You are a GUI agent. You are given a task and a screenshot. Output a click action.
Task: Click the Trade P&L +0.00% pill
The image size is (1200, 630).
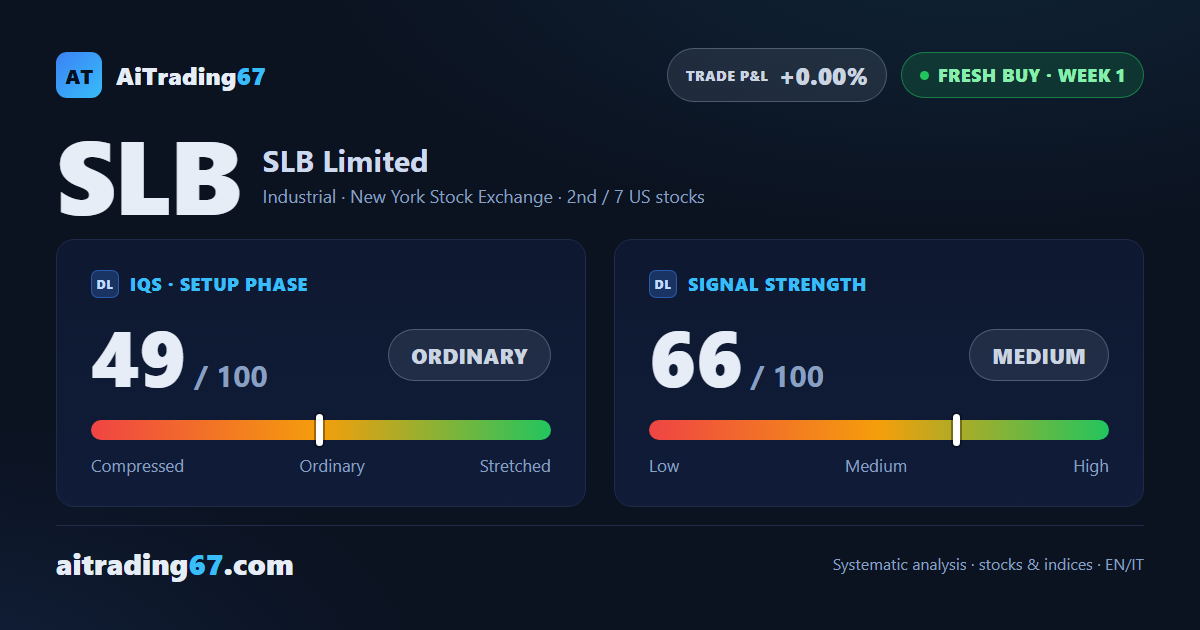click(x=777, y=75)
